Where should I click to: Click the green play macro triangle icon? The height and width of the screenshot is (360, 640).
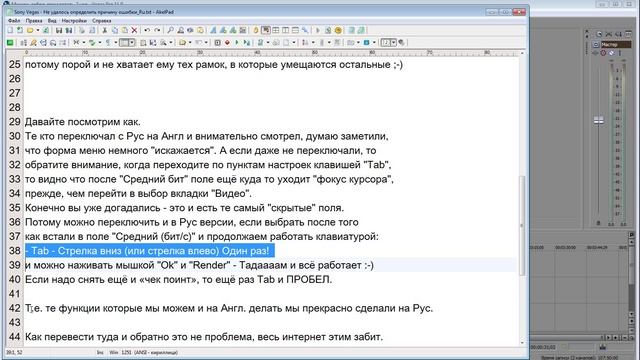coord(237,42)
